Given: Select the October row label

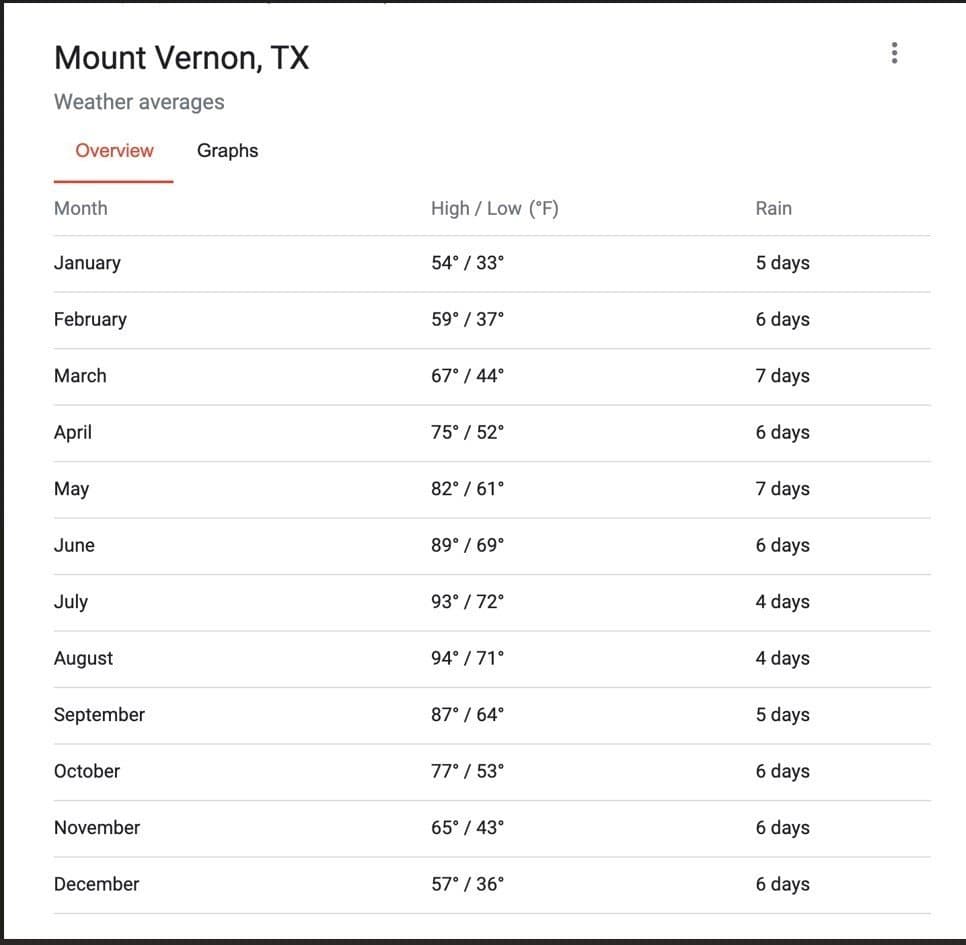Looking at the screenshot, I should 87,771.
